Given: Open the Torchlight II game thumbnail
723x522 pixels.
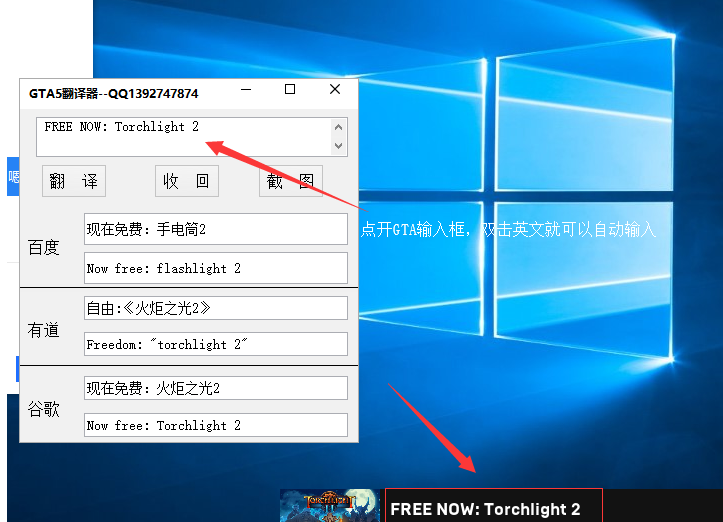Looking at the screenshot, I should click(x=330, y=506).
